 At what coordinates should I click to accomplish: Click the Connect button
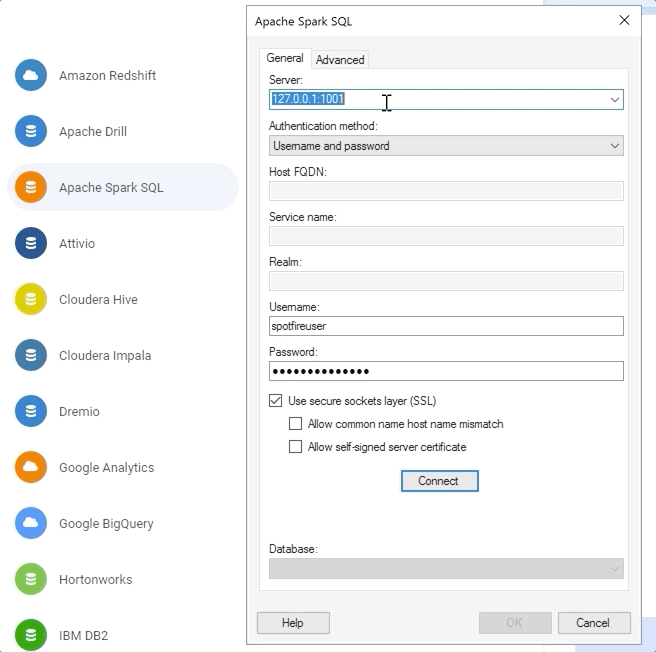tap(439, 481)
